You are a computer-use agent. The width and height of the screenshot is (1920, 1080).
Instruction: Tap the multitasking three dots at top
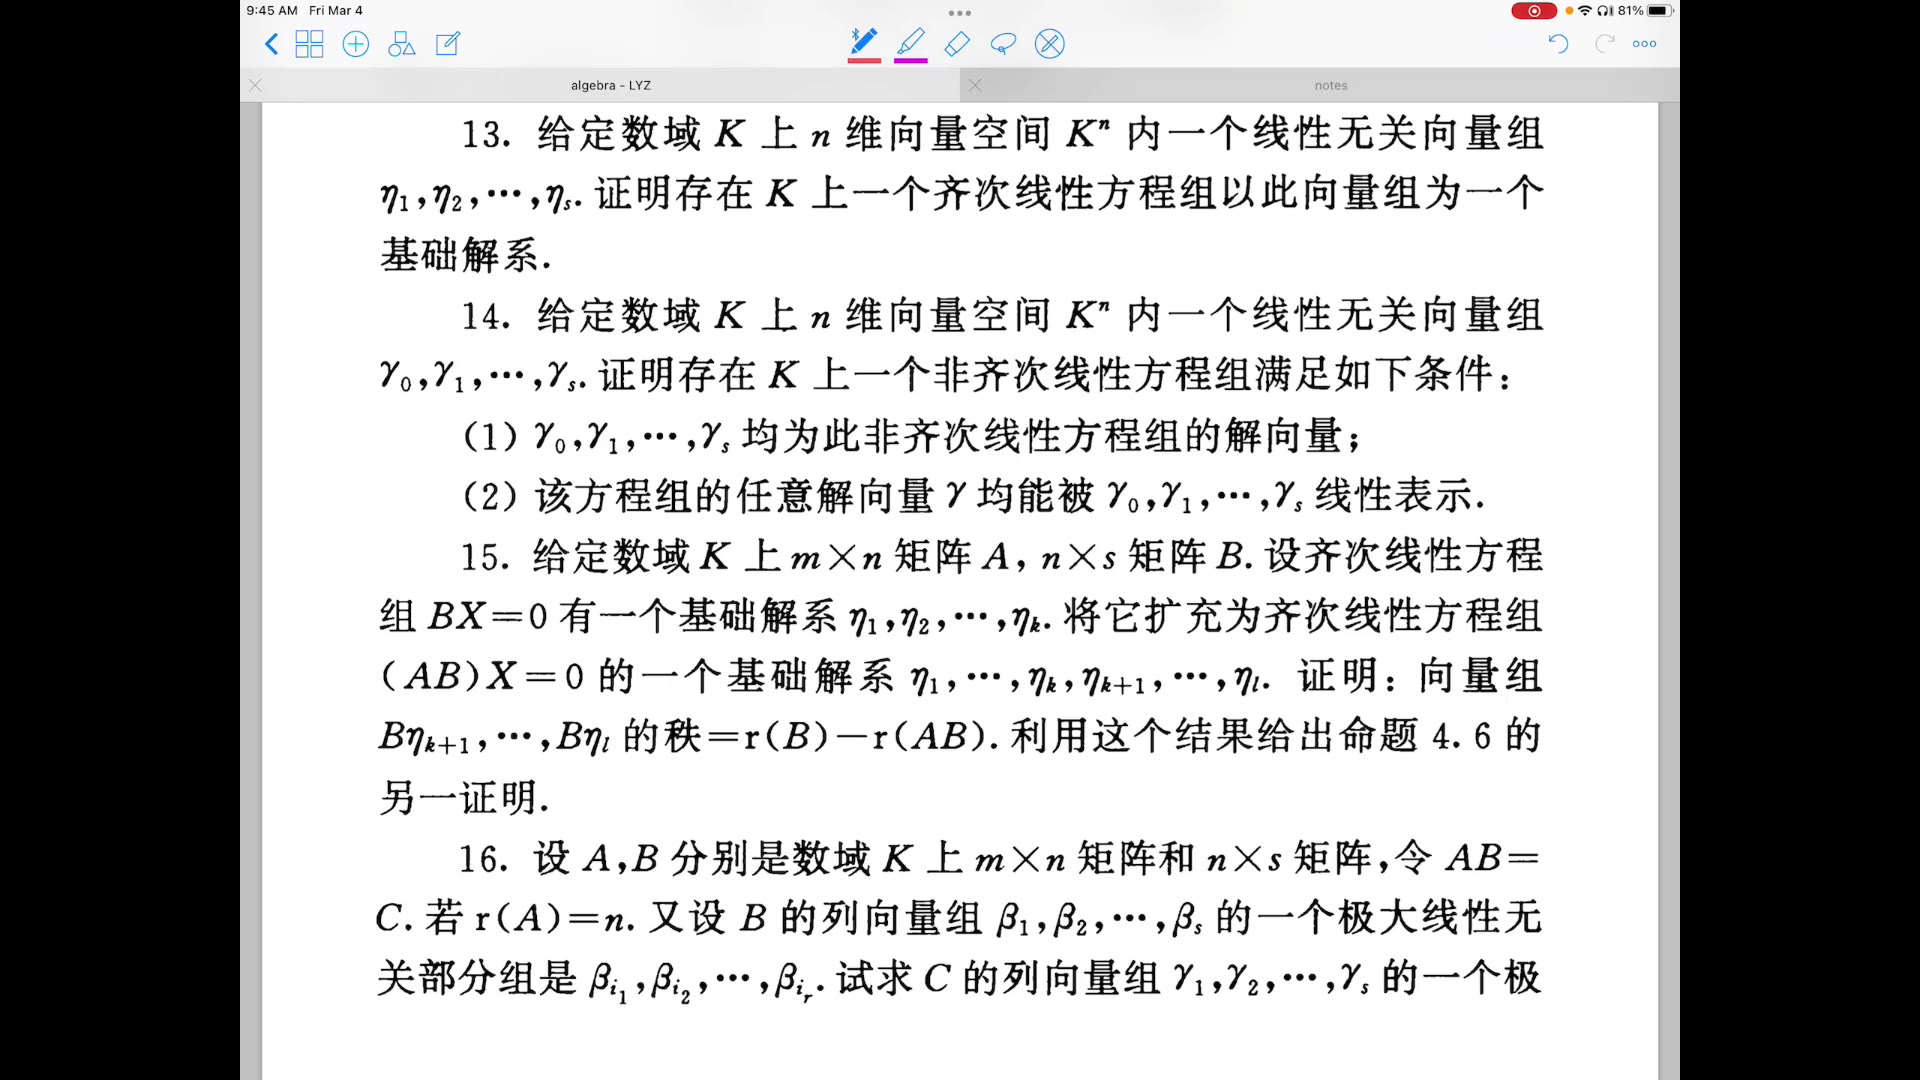(x=960, y=13)
